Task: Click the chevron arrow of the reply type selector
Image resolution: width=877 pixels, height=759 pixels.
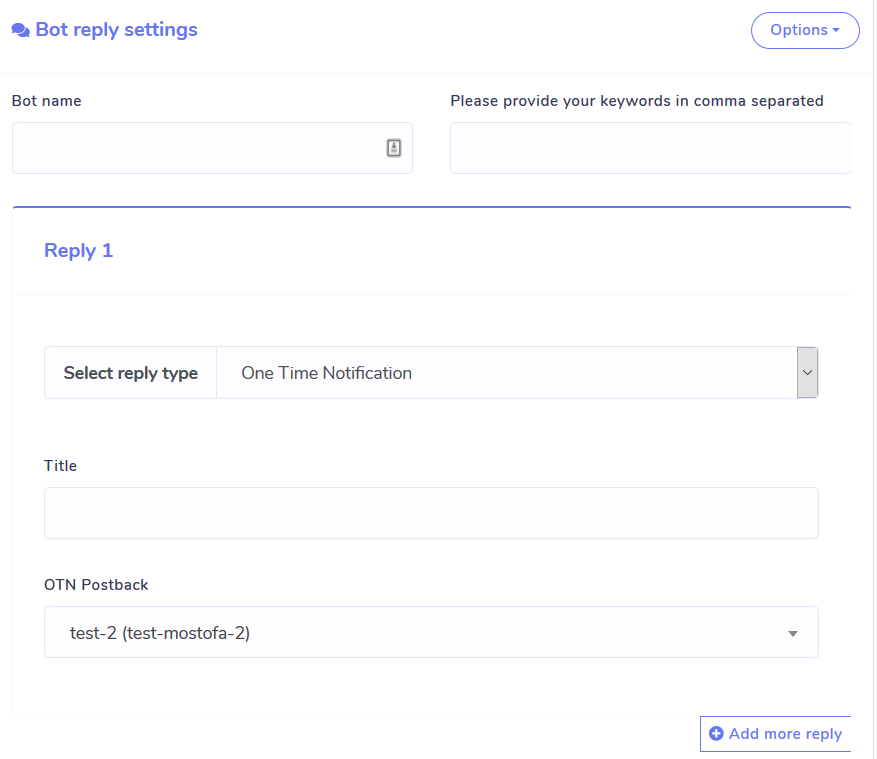Action: coord(807,373)
